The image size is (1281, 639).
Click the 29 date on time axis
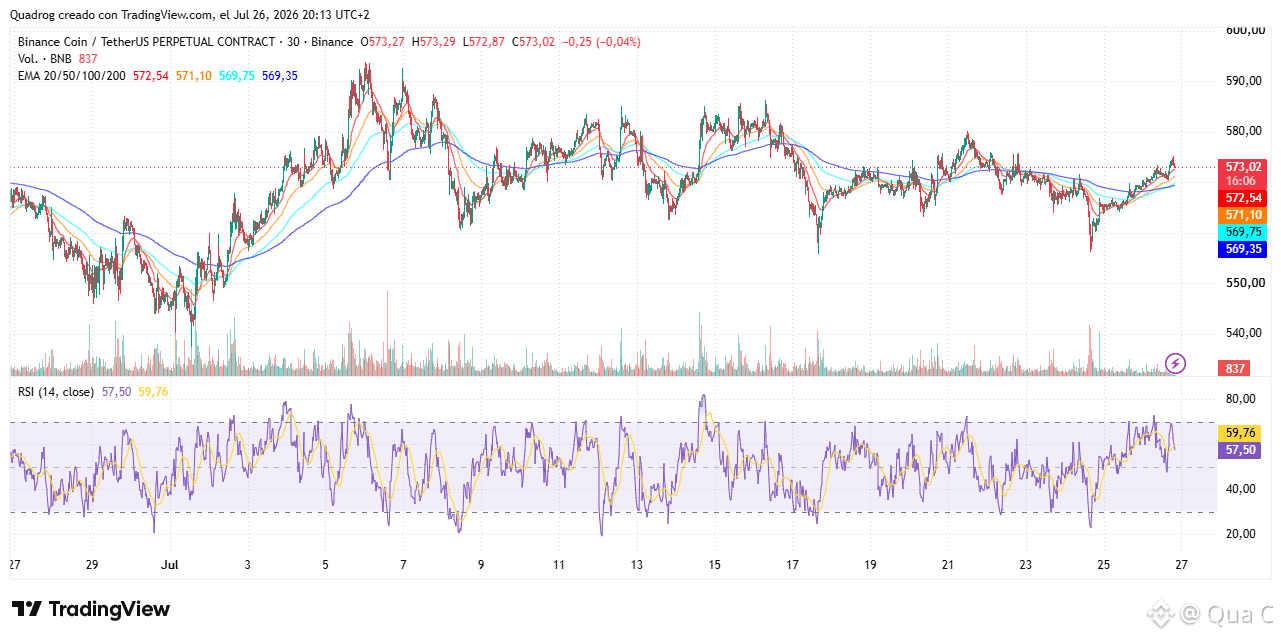coord(91,565)
